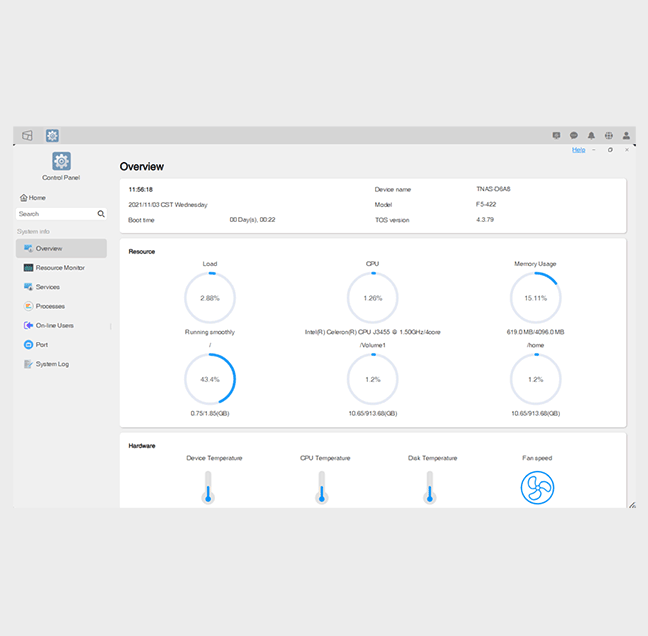
Task: Open the desktop view icon in taskbar
Action: point(28,135)
